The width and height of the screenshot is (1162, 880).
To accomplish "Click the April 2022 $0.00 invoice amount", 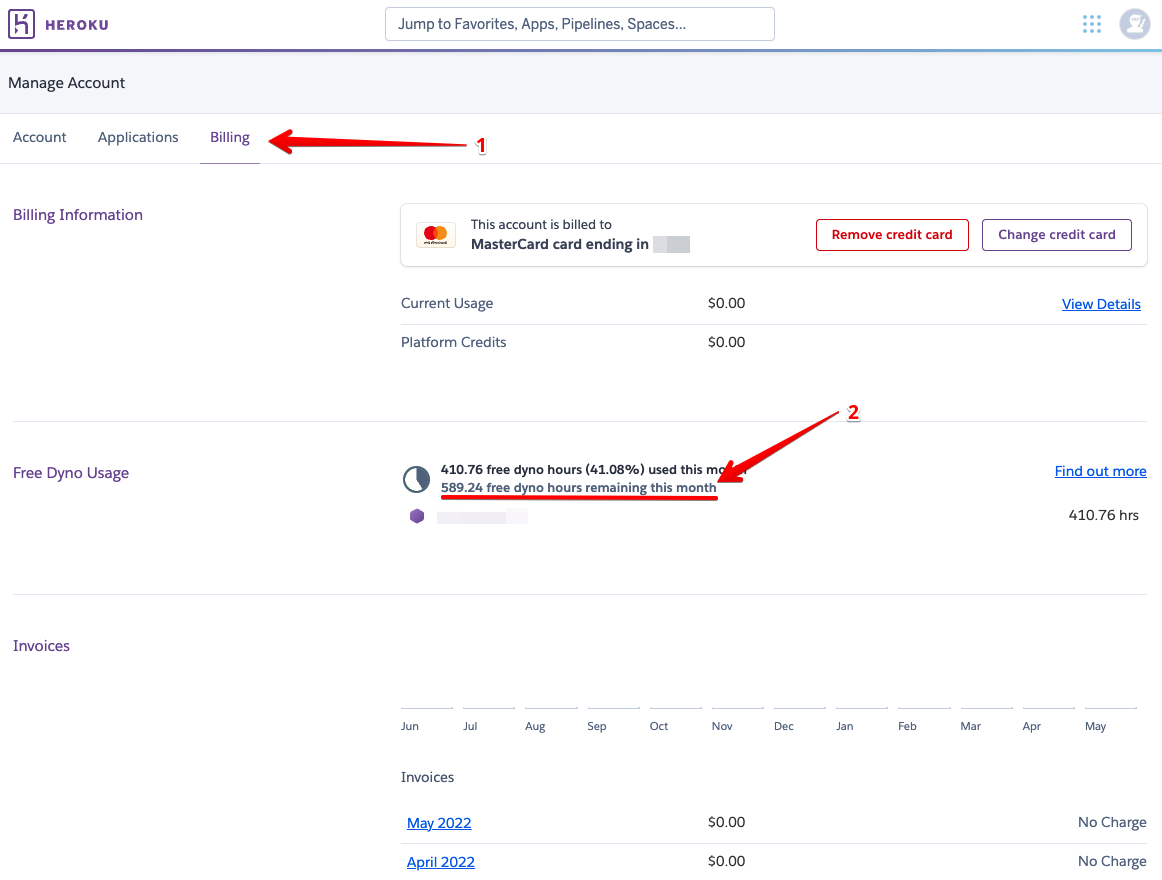I will (726, 861).
